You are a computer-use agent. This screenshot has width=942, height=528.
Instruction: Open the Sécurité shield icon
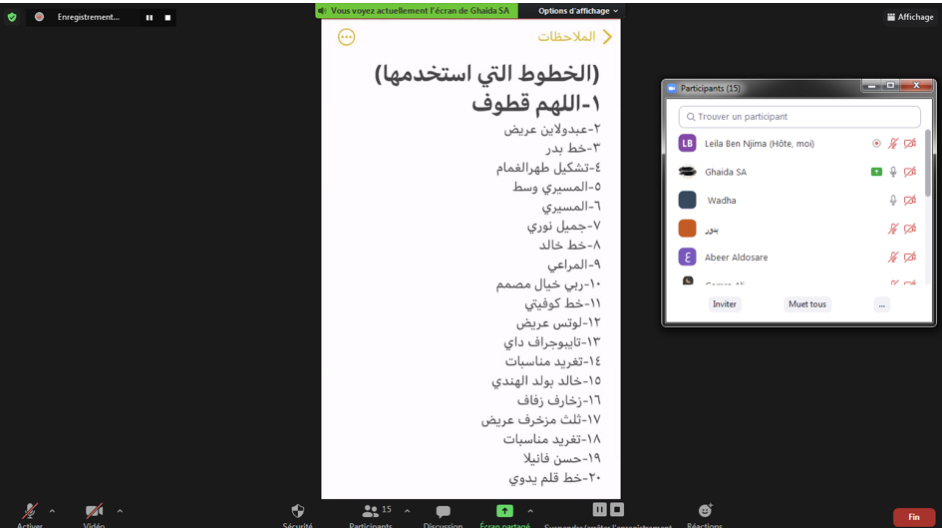click(297, 511)
